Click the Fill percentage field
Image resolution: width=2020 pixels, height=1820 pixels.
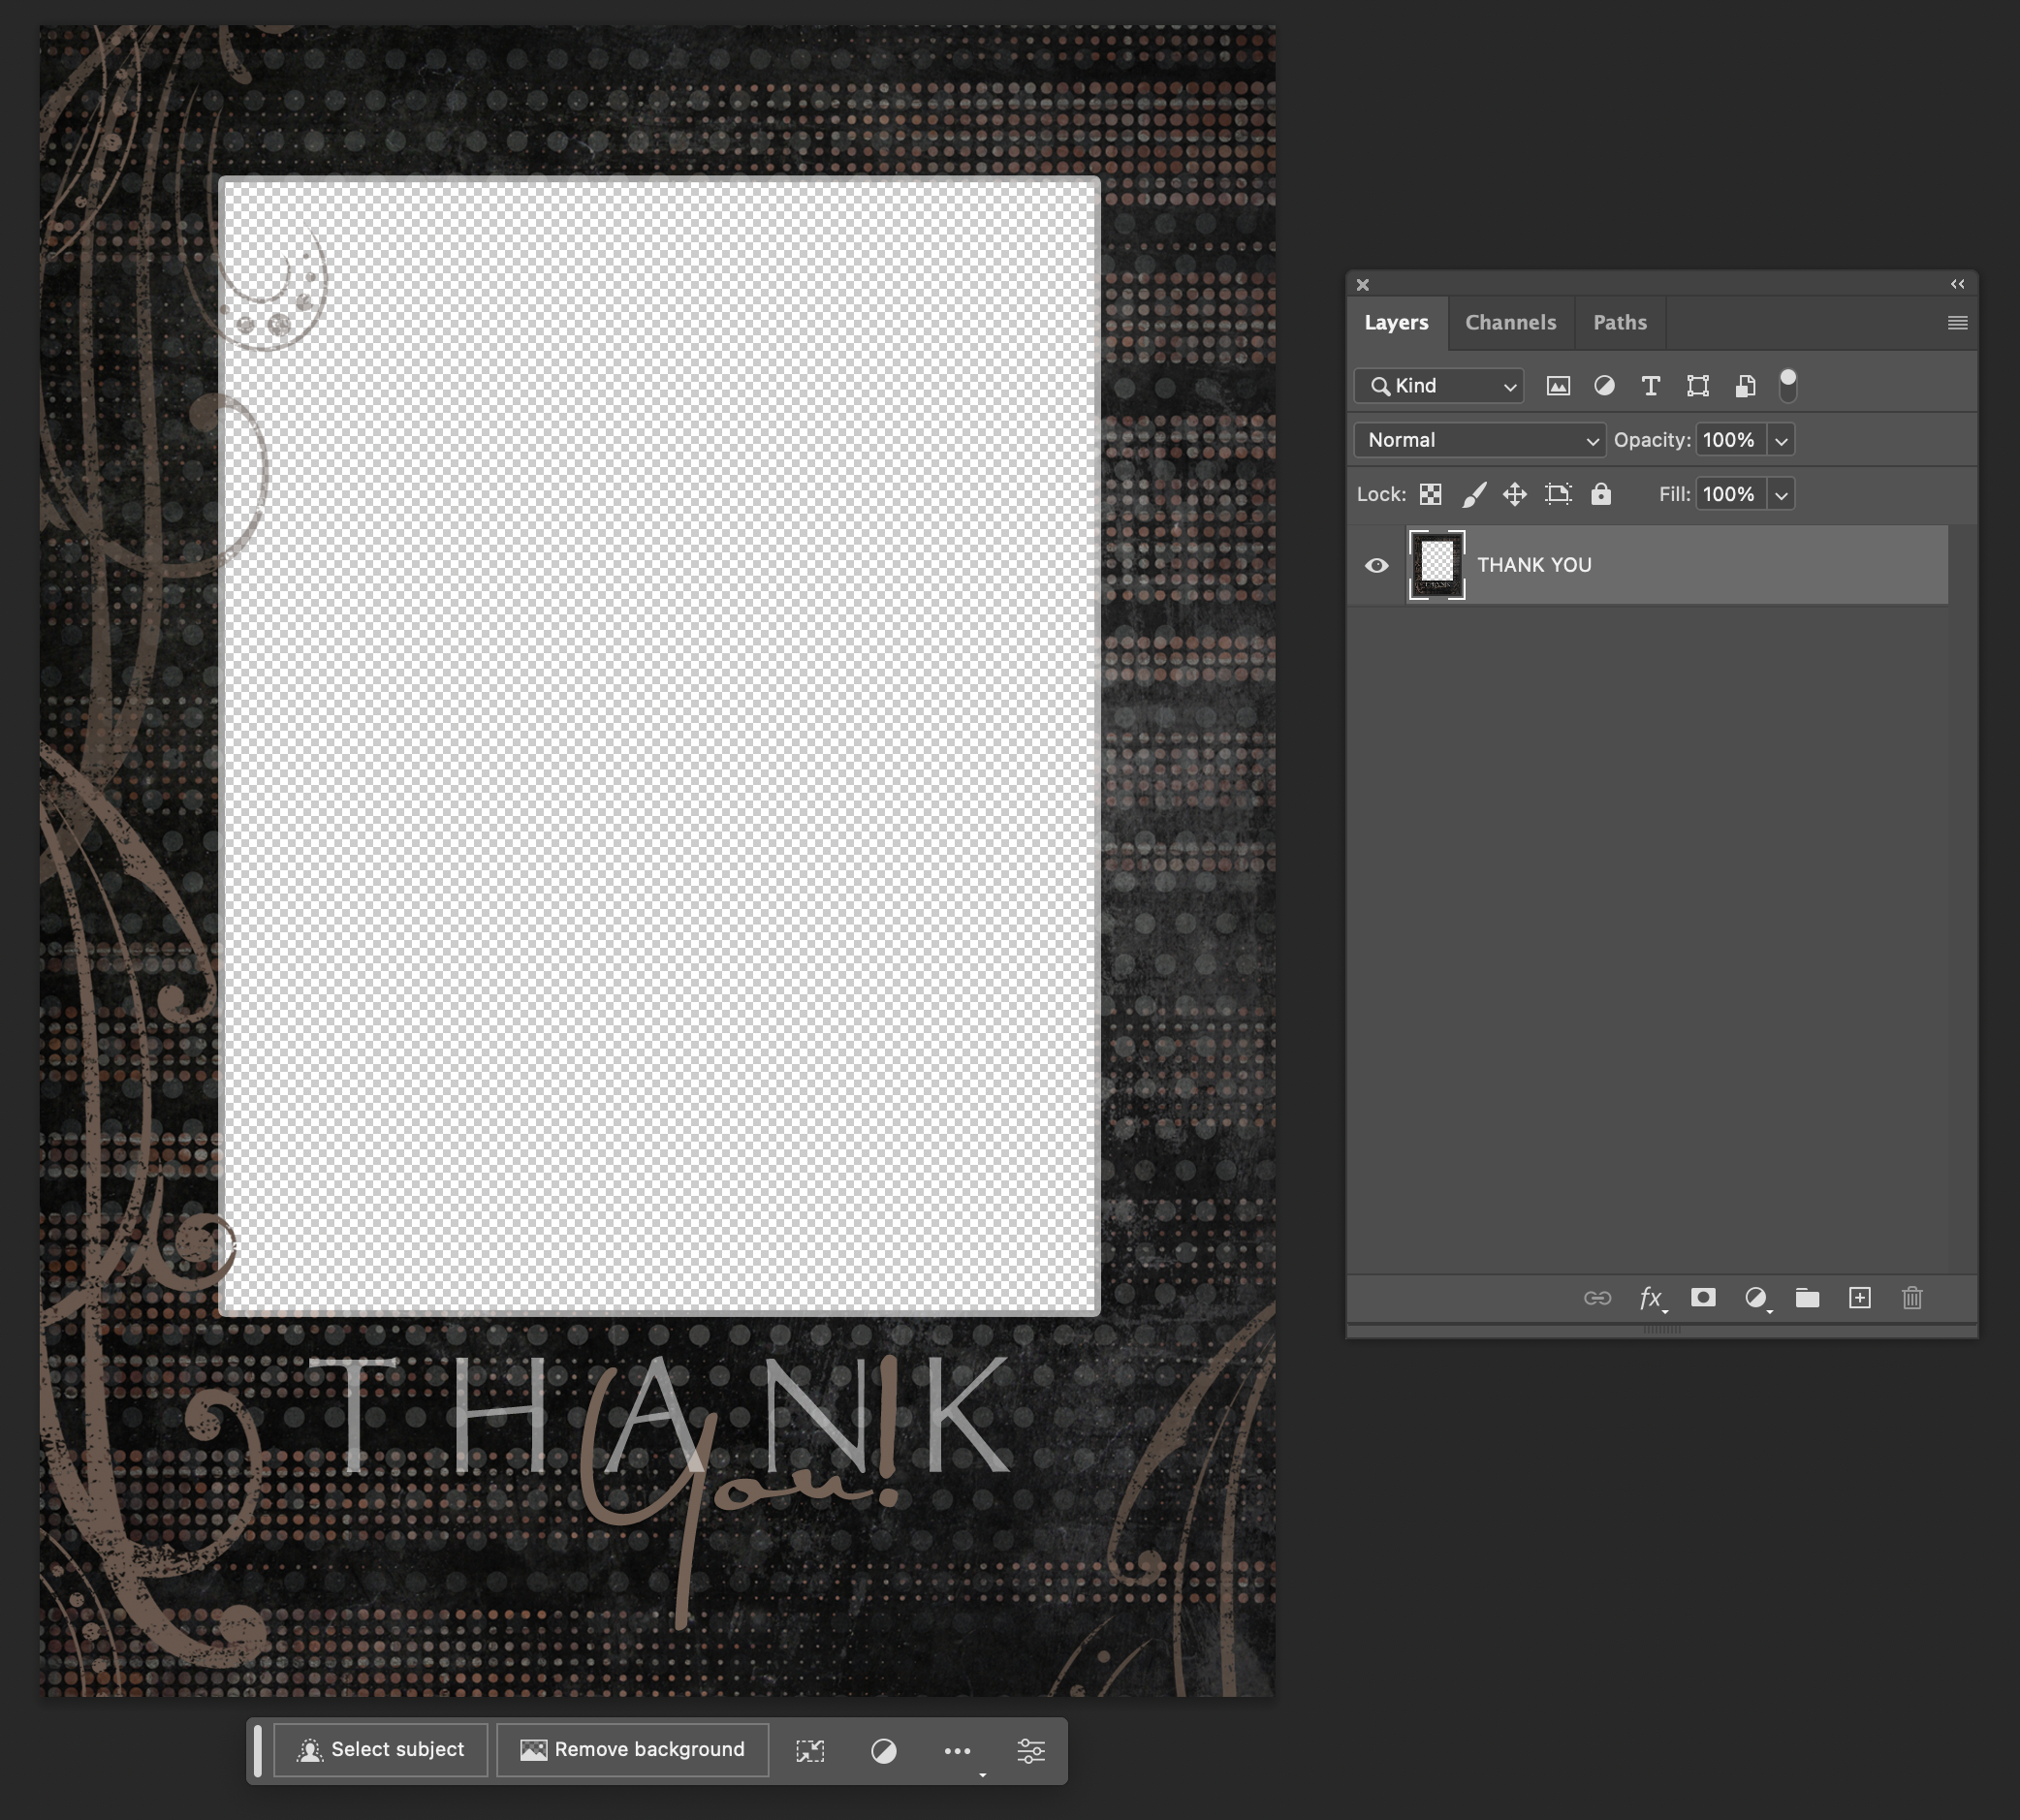pyautogui.click(x=1729, y=494)
